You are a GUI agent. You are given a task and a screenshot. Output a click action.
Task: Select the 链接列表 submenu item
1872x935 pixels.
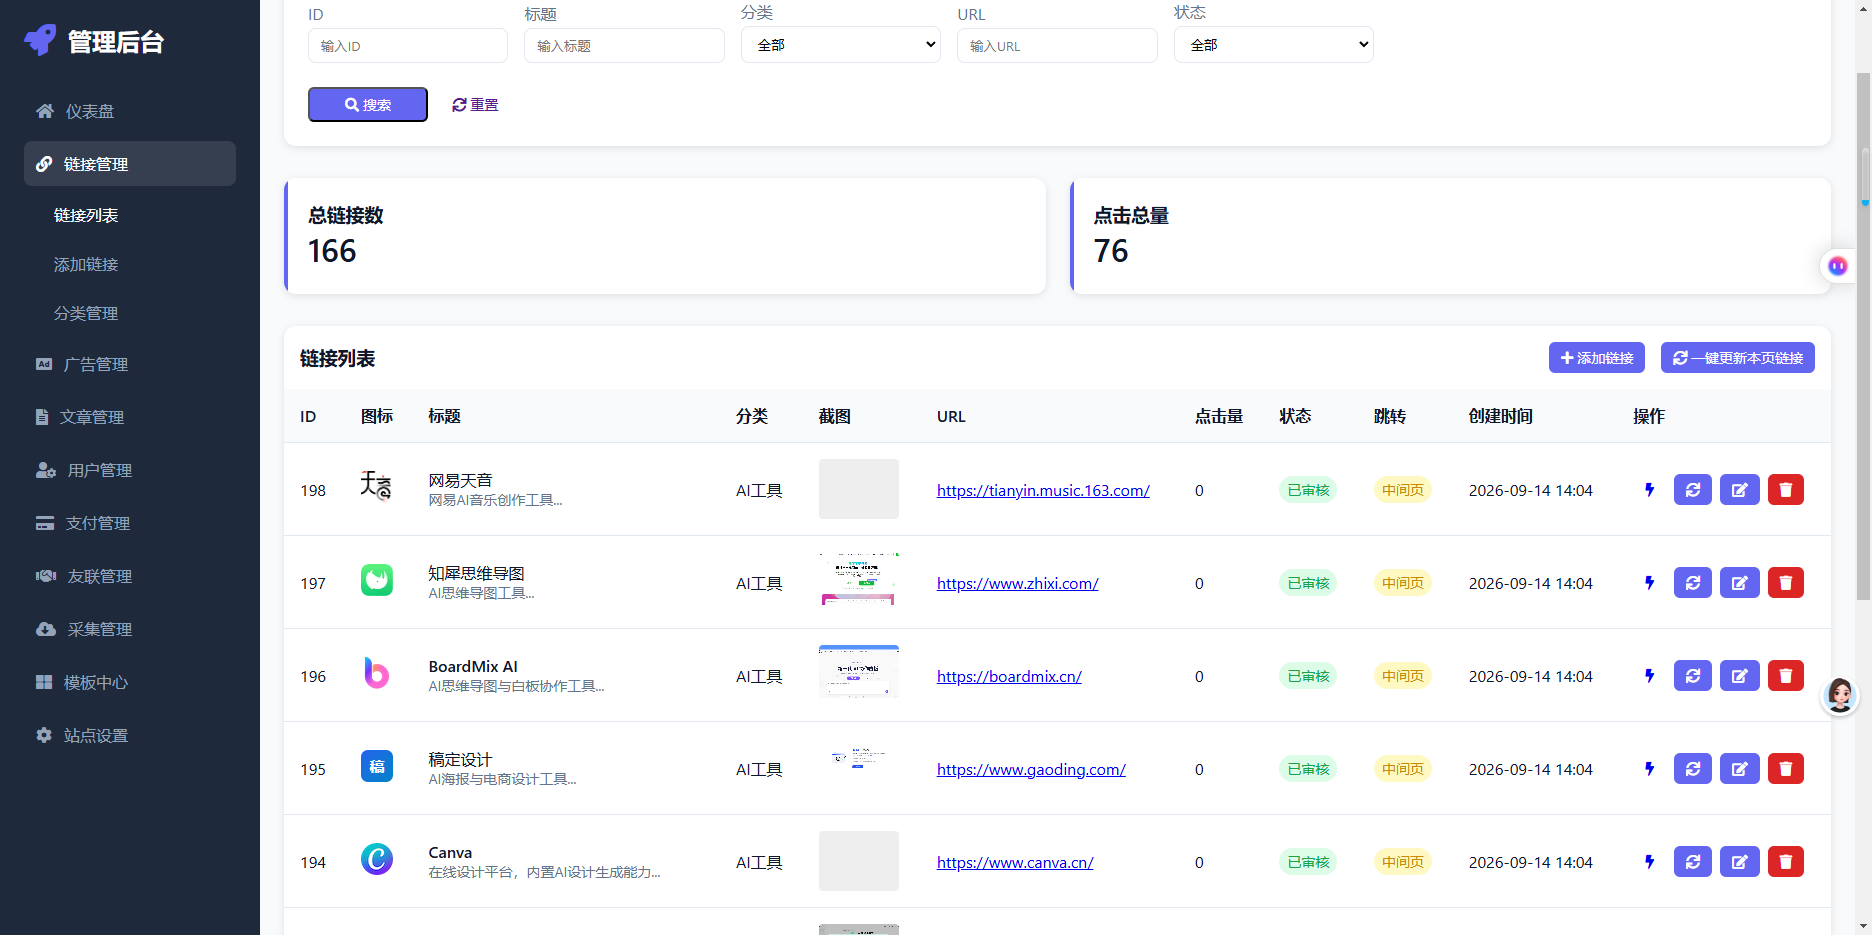[86, 215]
